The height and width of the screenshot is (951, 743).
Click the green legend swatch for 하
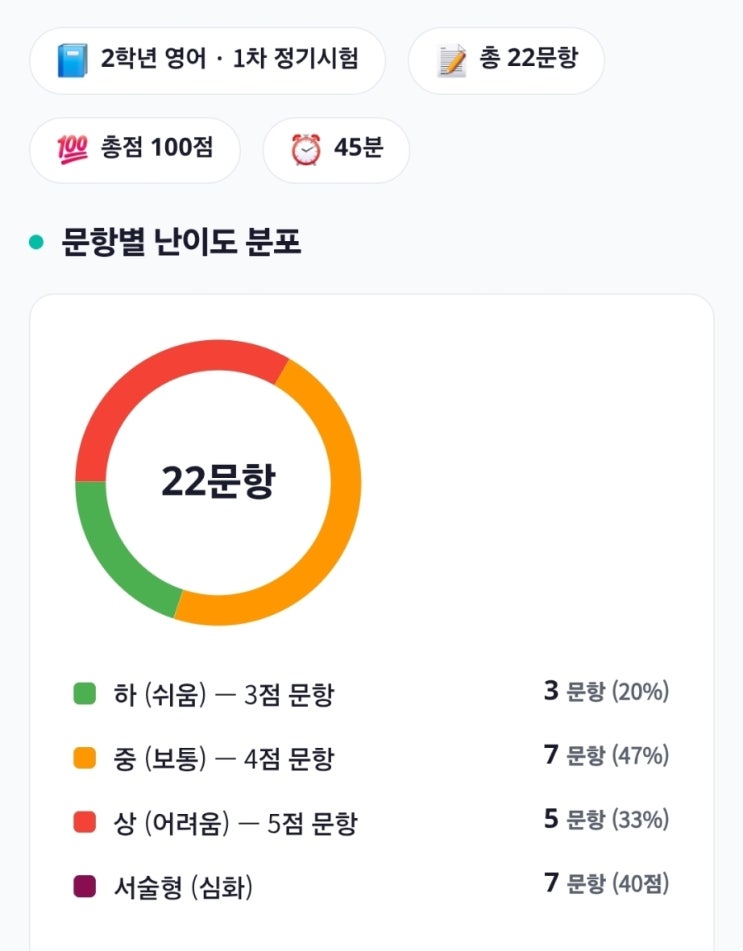85,693
